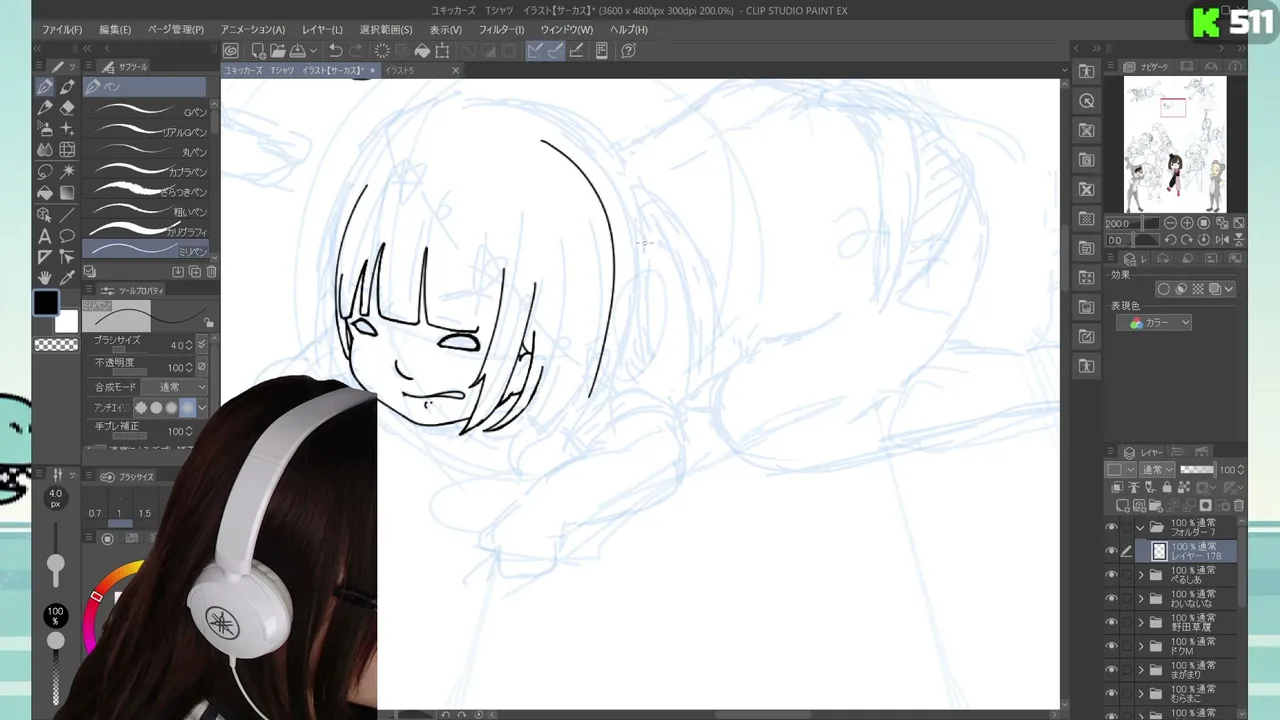Rotate the canvas left in Navigator
This screenshot has width=1280, height=720.
[x=1171, y=240]
